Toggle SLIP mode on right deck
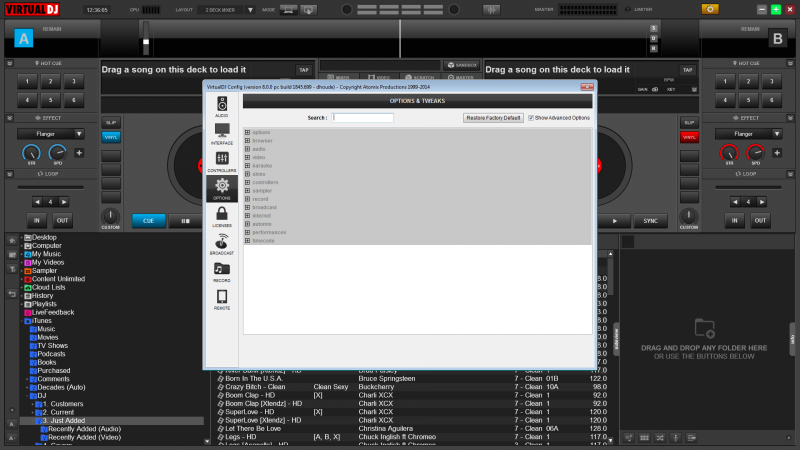800x450 pixels. point(689,122)
